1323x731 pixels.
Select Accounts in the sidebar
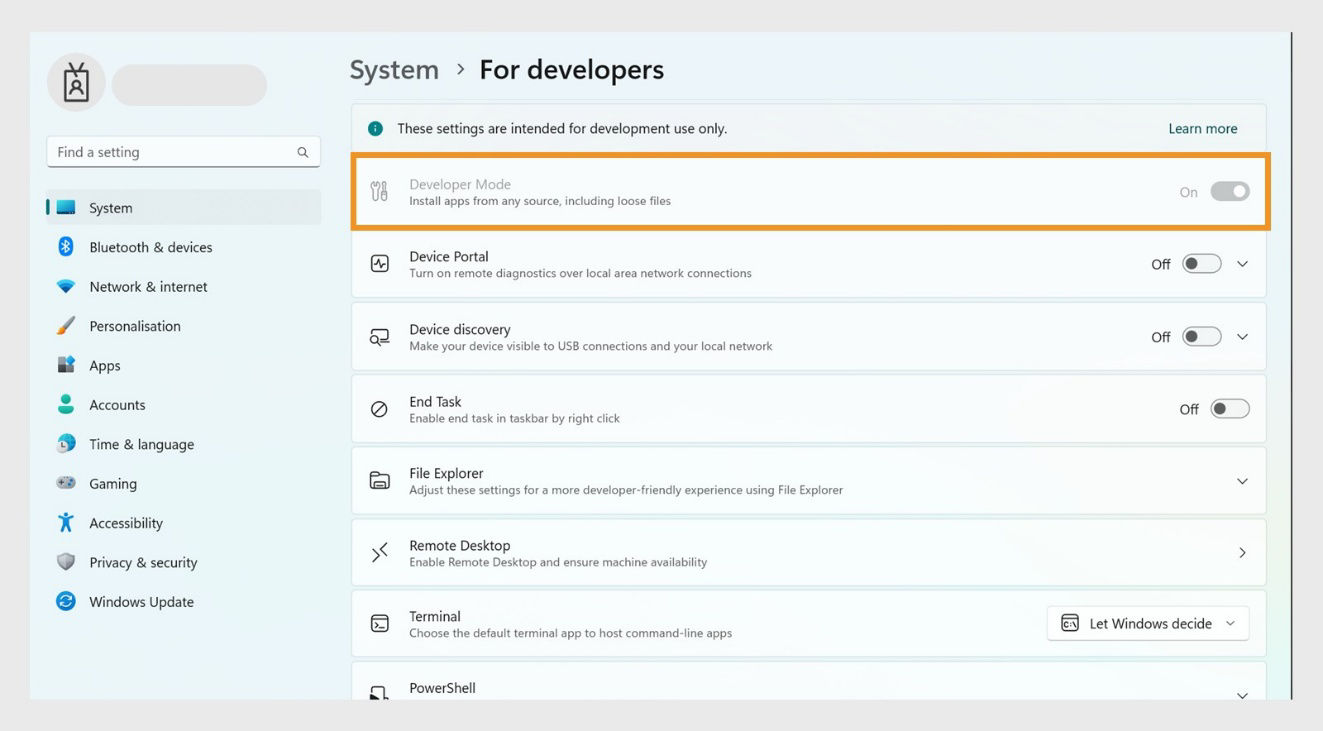[184, 404]
